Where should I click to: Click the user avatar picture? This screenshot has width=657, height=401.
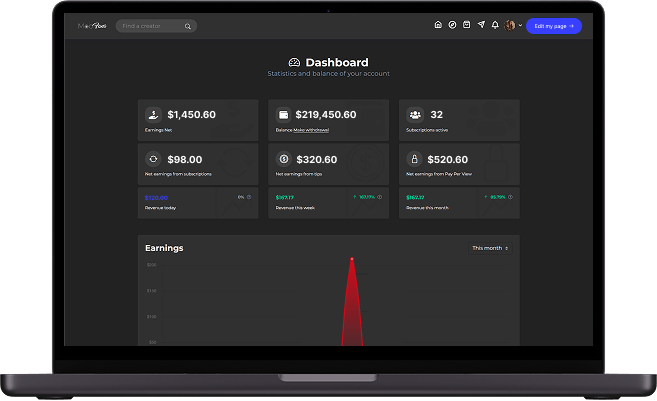coord(510,26)
